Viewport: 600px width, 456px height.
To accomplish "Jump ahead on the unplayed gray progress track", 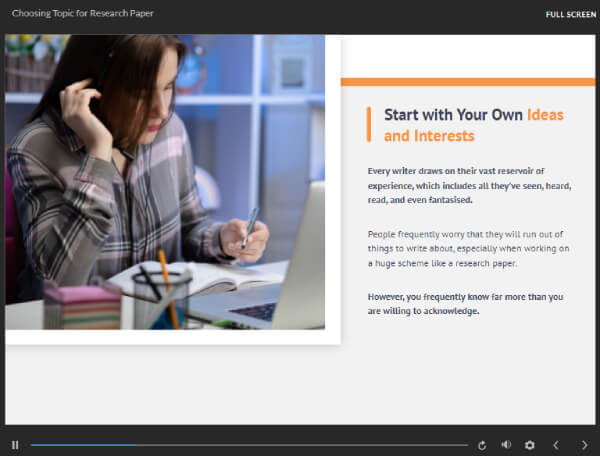I will [x=302, y=445].
